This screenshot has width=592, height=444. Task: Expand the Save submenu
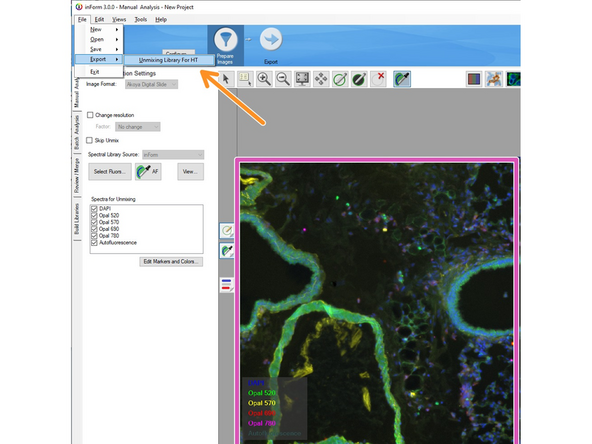[99, 49]
